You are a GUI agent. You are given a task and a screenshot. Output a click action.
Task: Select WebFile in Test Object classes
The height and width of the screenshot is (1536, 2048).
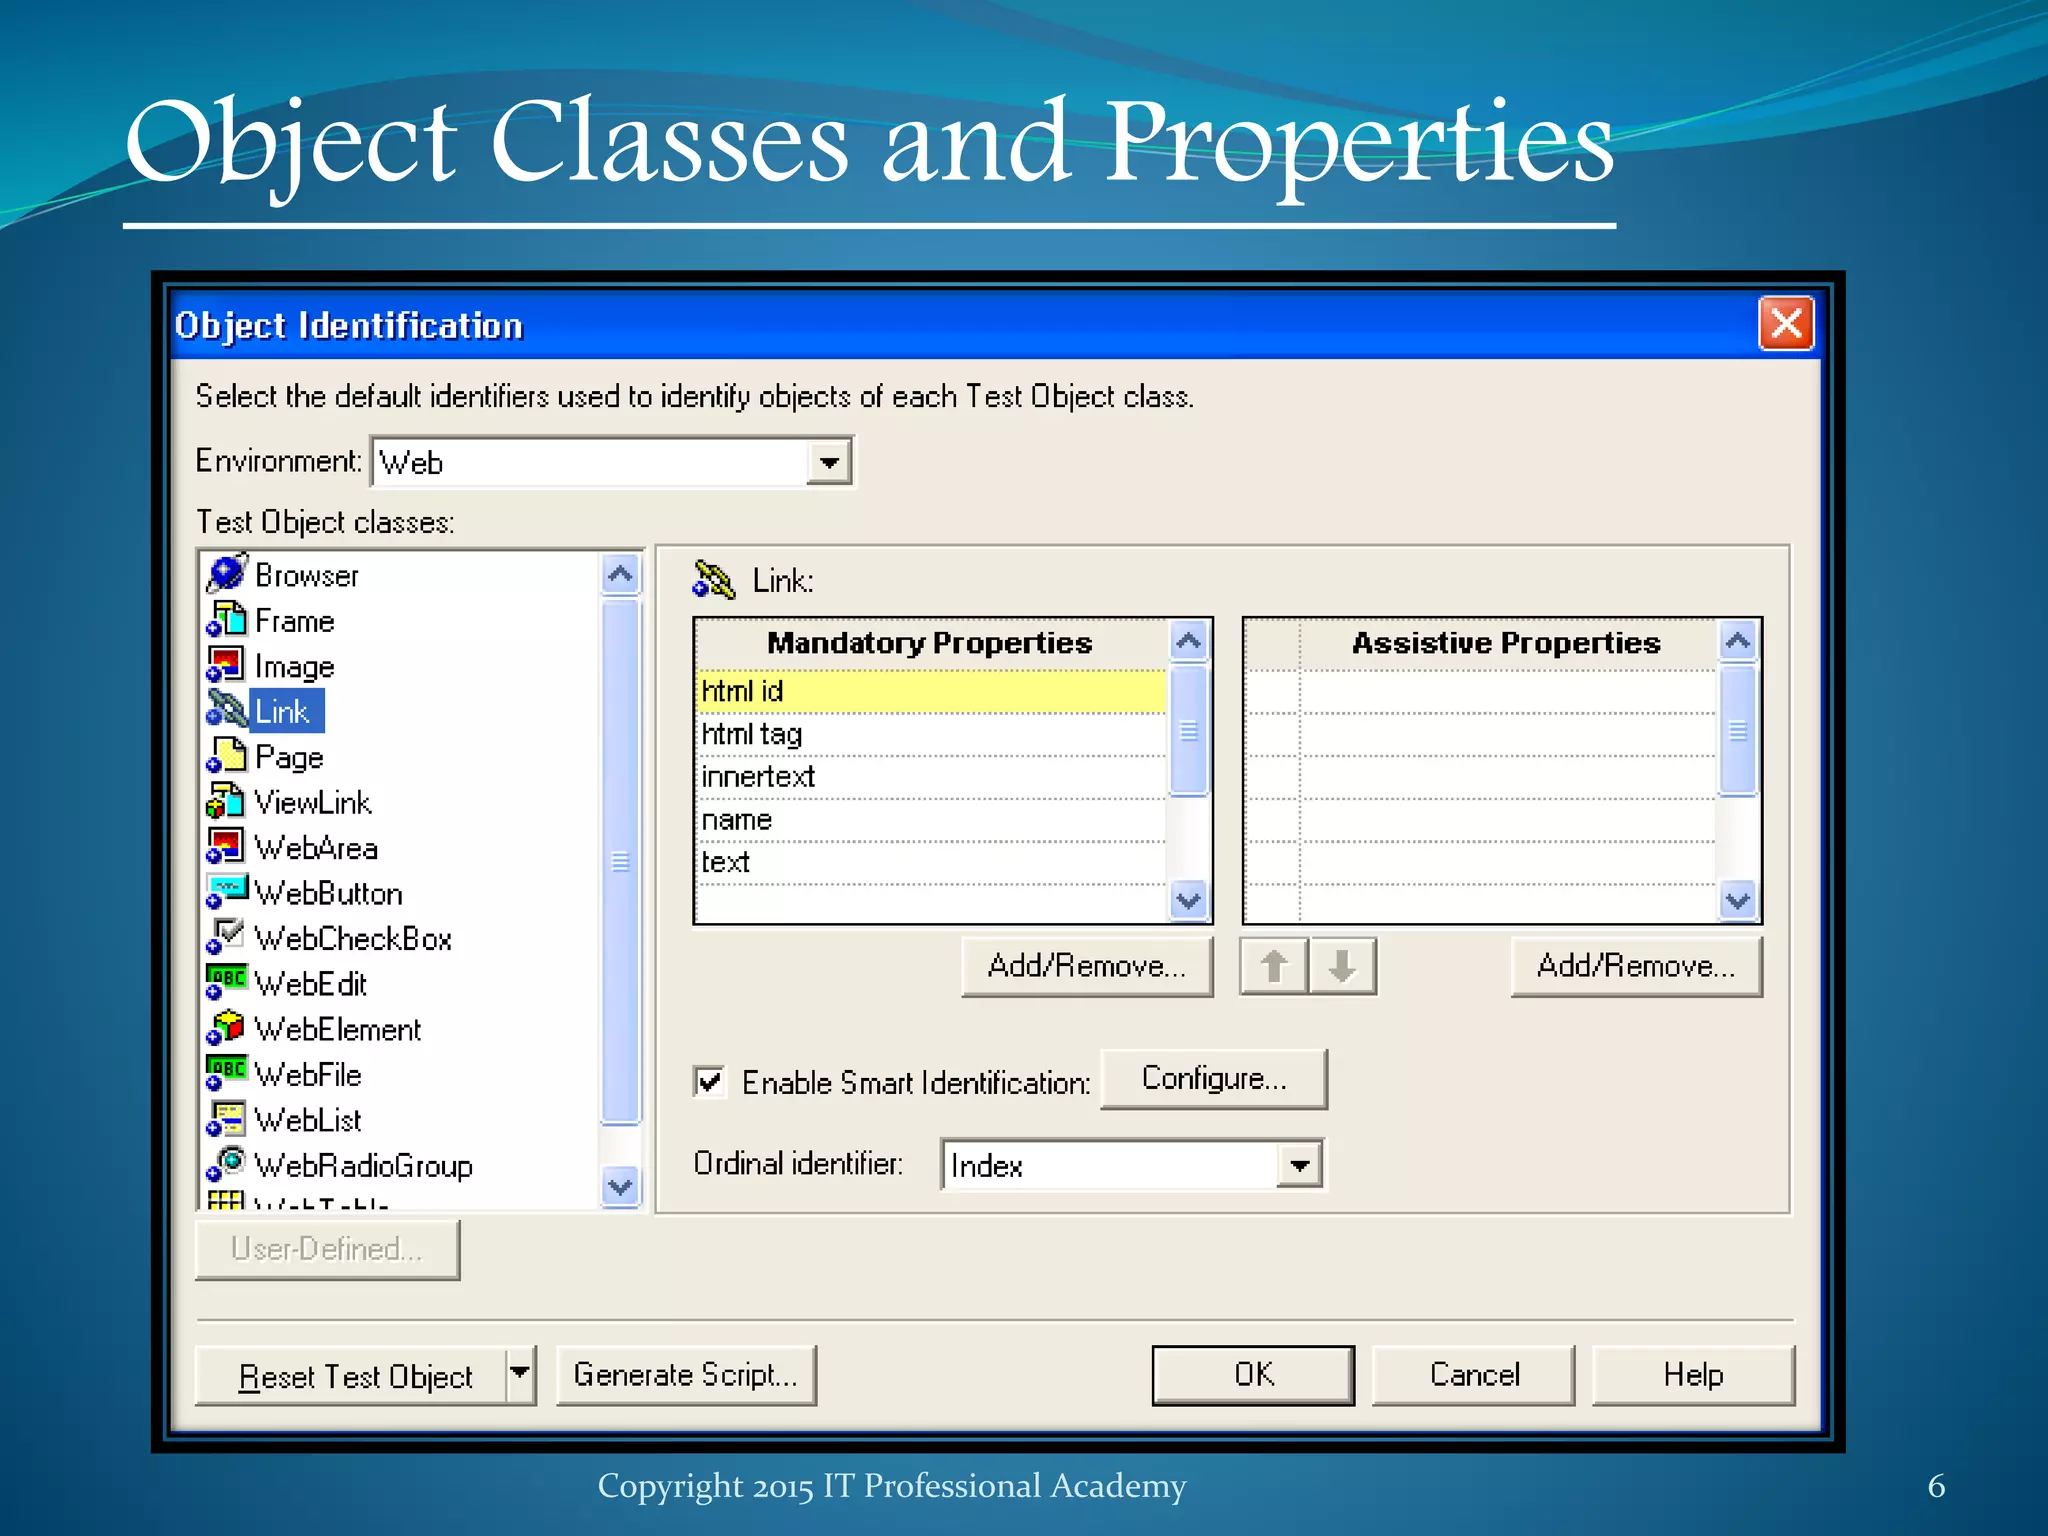coord(308,1075)
